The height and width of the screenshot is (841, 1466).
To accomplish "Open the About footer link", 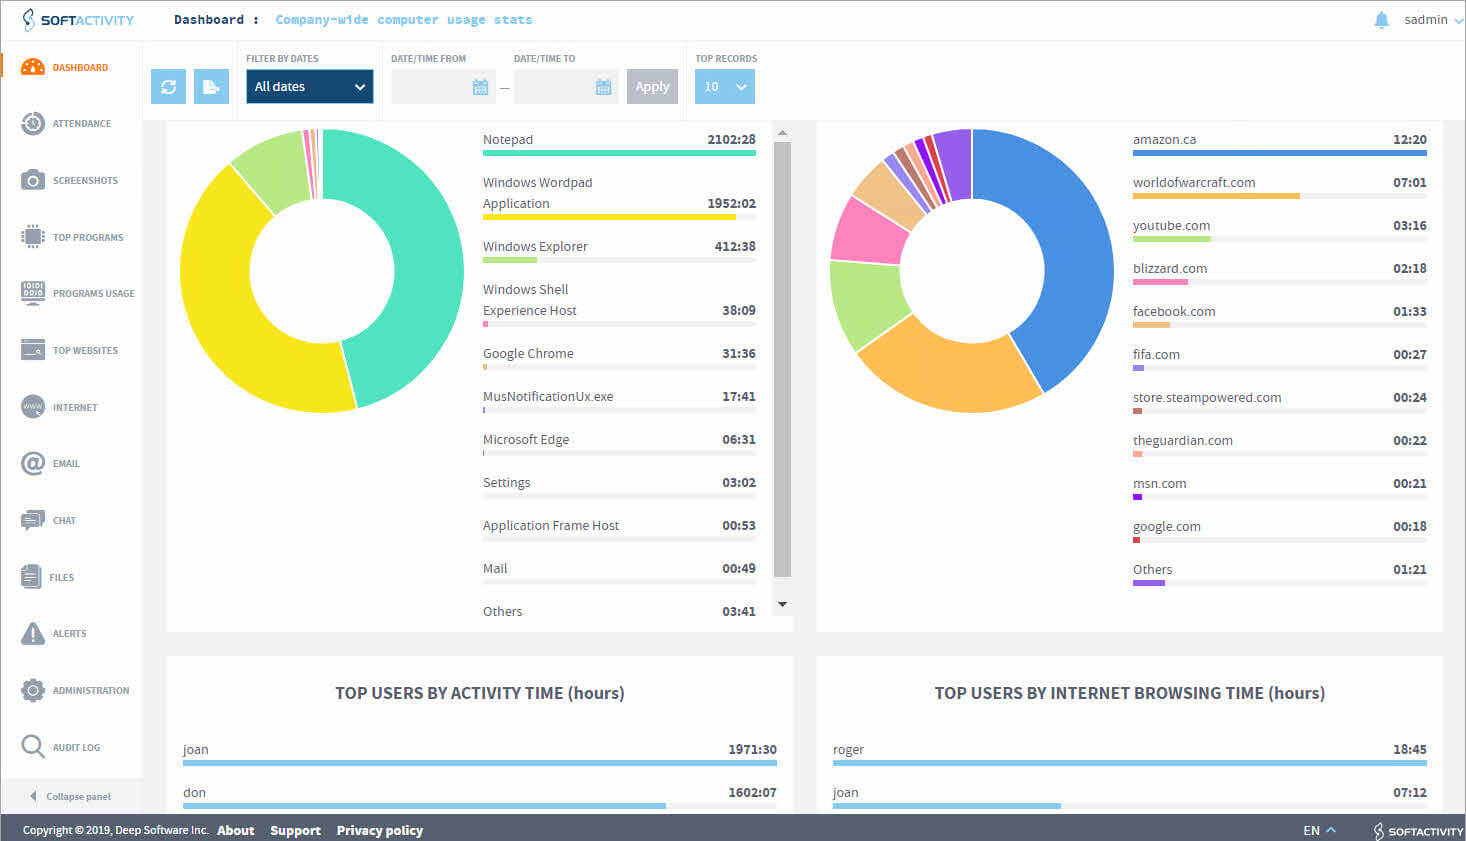I will [x=236, y=831].
